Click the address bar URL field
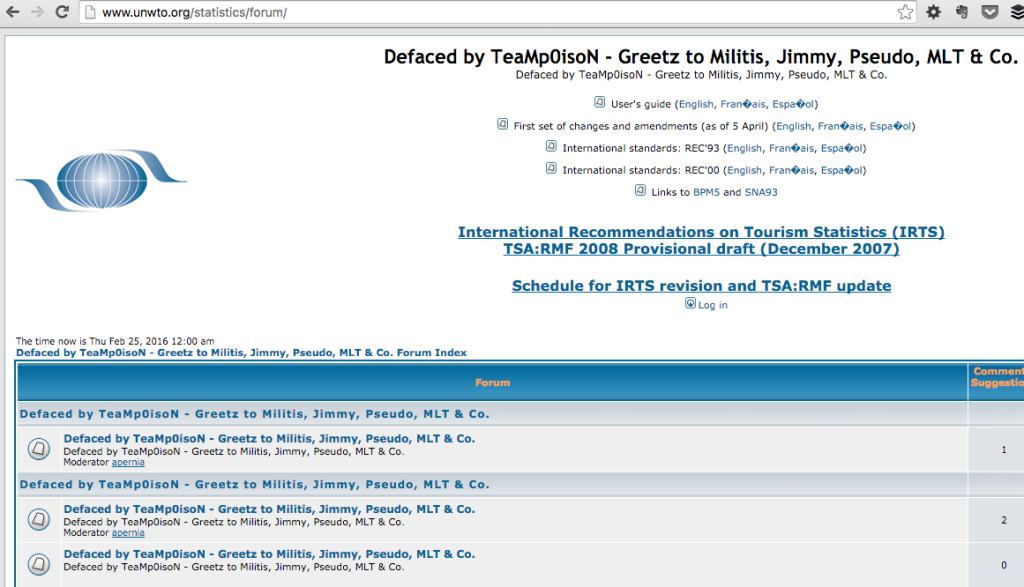The height and width of the screenshot is (587, 1024). tap(496, 12)
